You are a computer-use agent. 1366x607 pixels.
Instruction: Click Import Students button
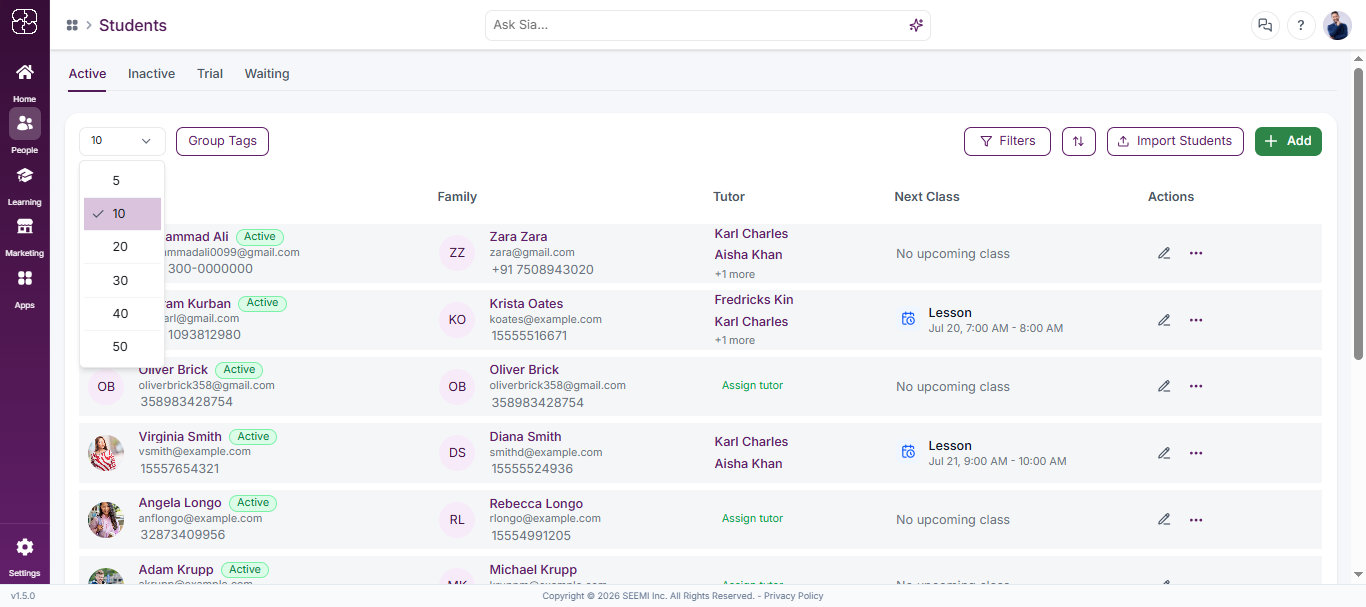1175,141
